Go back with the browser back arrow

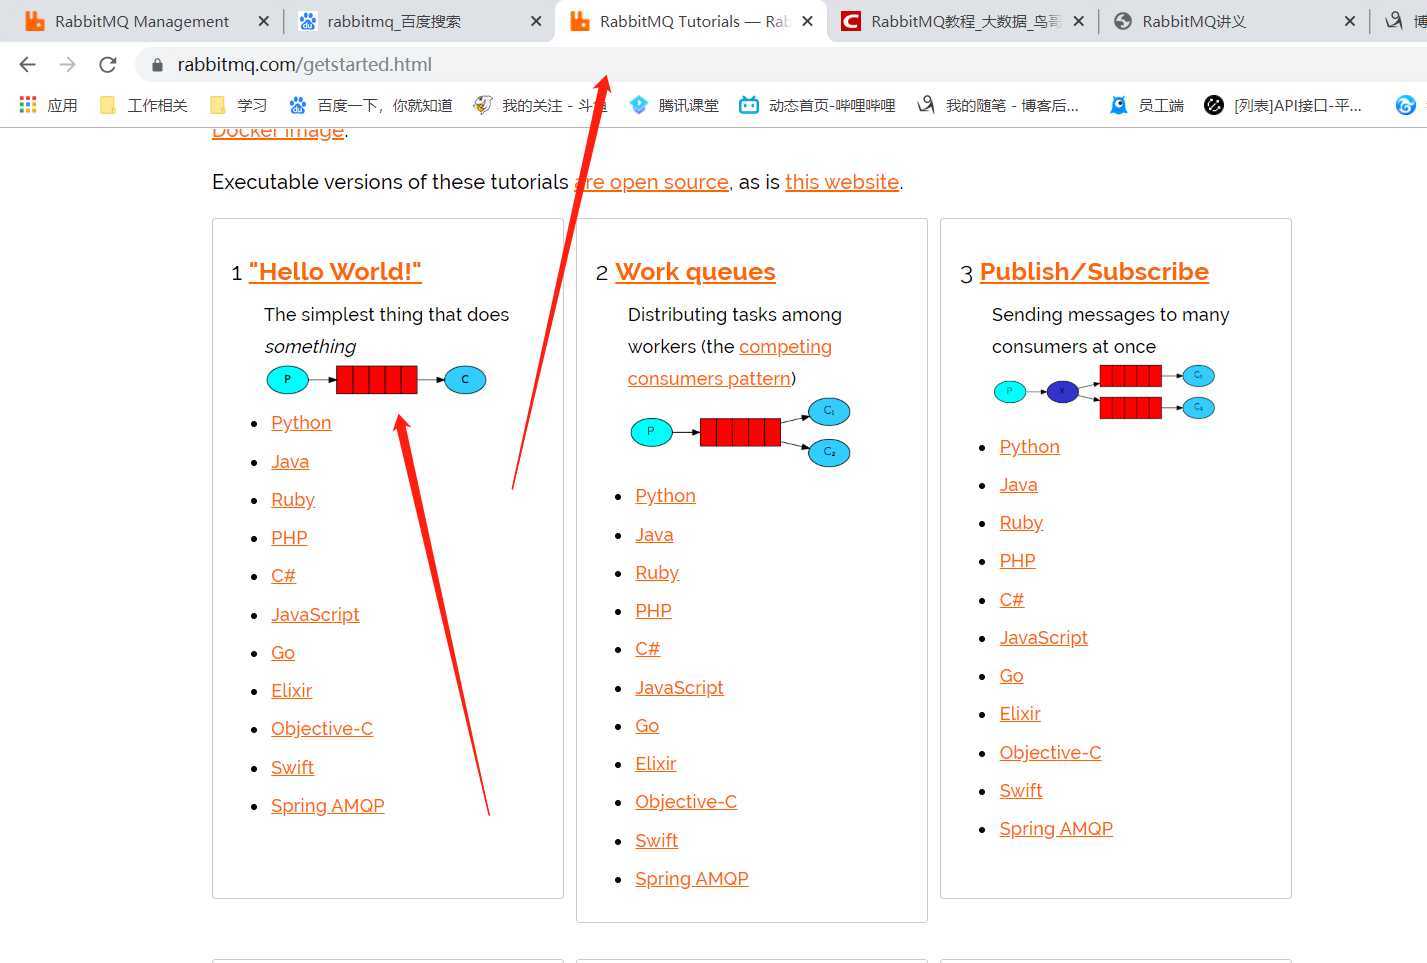click(x=27, y=65)
